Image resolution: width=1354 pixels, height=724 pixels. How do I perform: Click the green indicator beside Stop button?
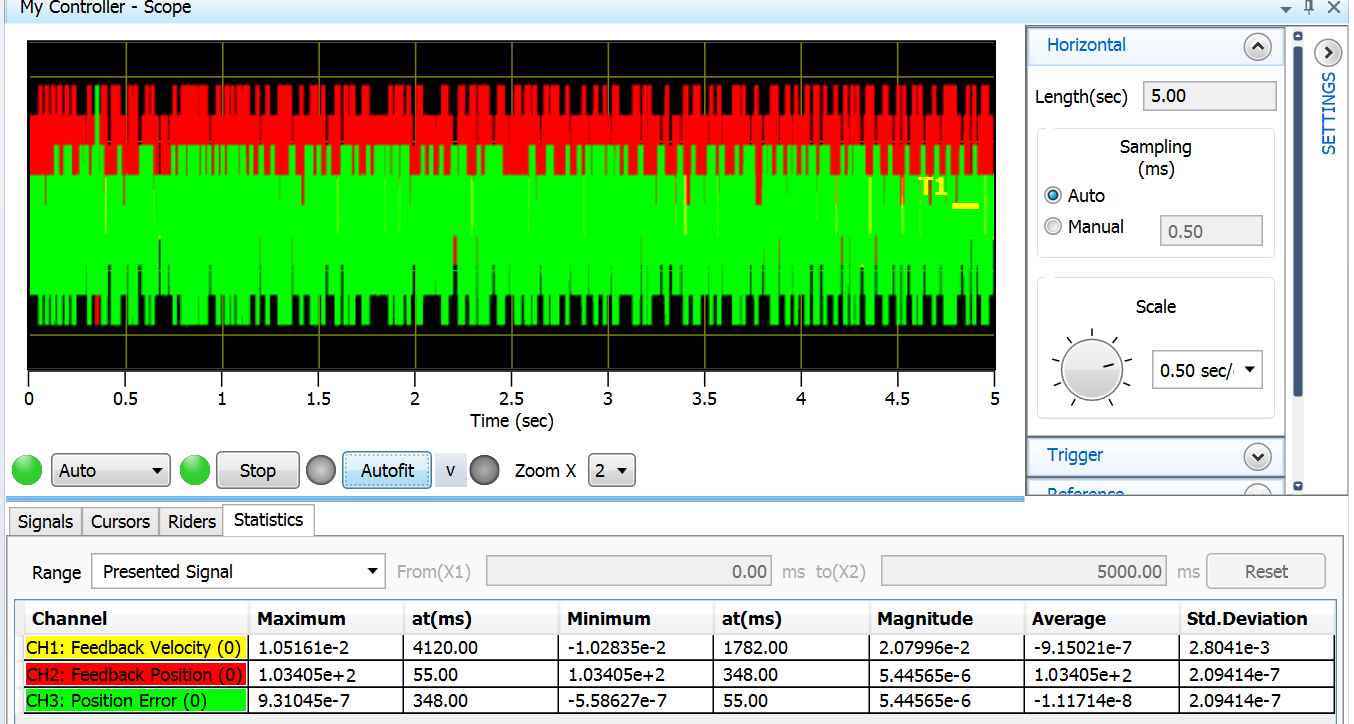click(196, 470)
